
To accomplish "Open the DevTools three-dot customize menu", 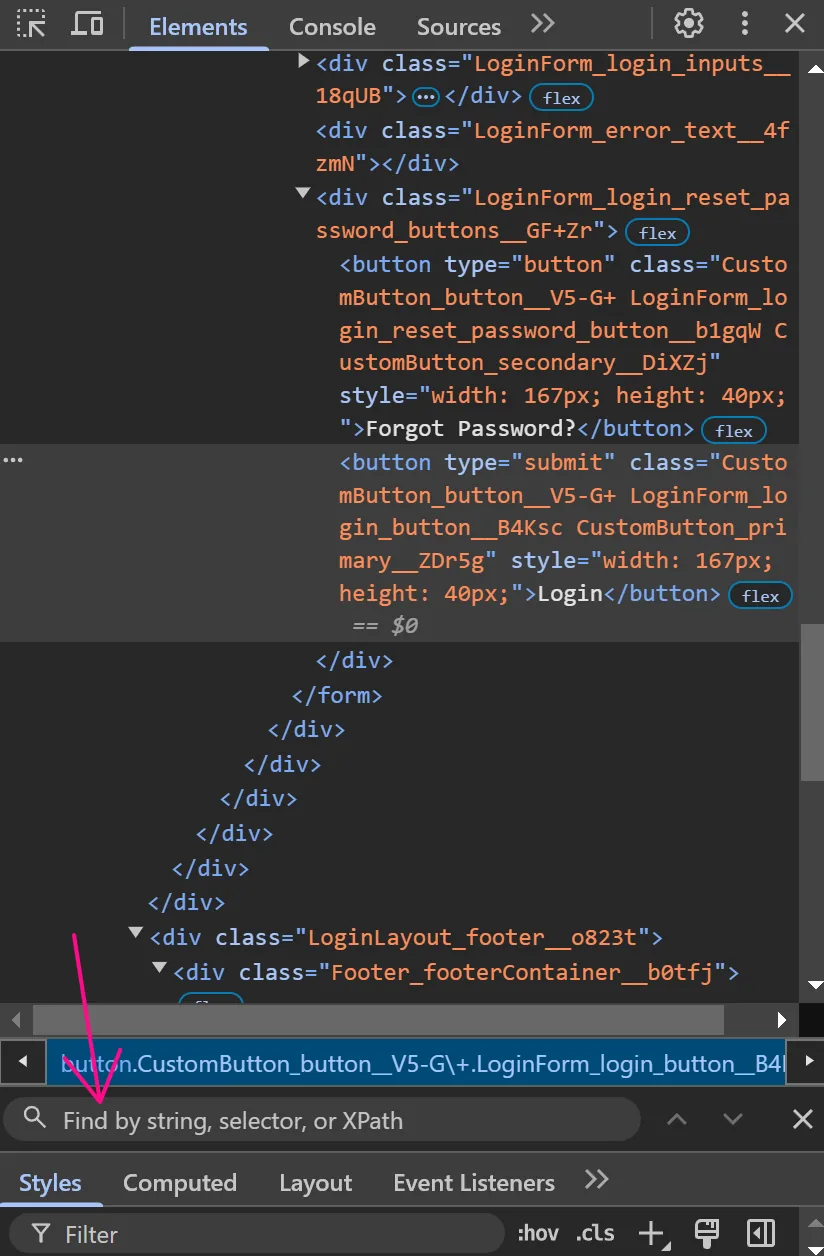I will click(744, 24).
